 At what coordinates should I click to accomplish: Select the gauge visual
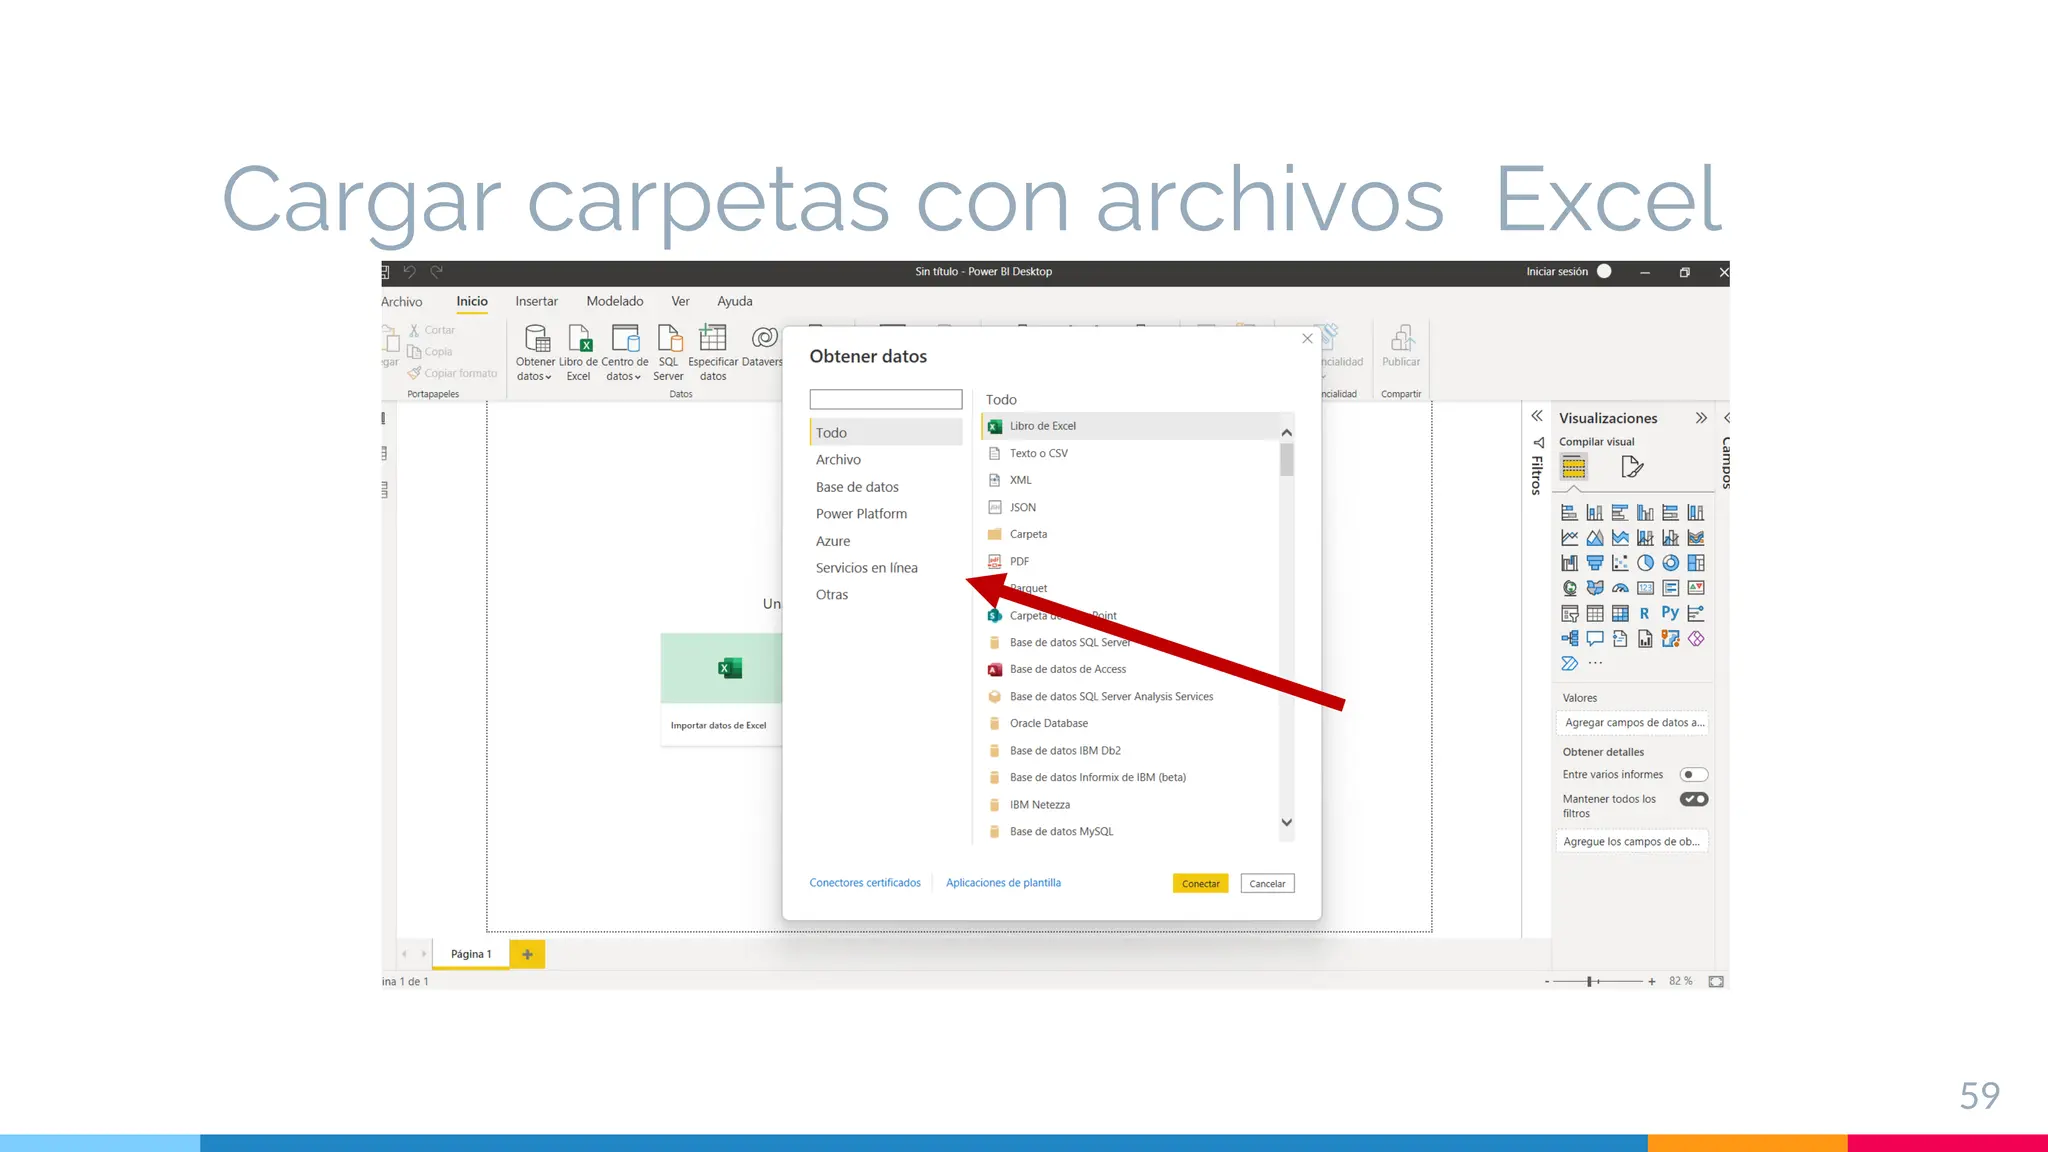[x=1620, y=588]
